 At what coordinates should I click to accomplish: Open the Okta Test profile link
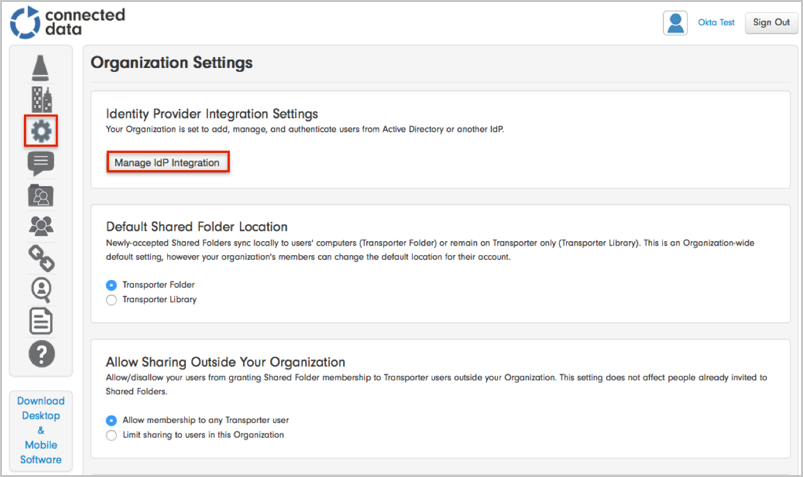pyautogui.click(x=717, y=23)
